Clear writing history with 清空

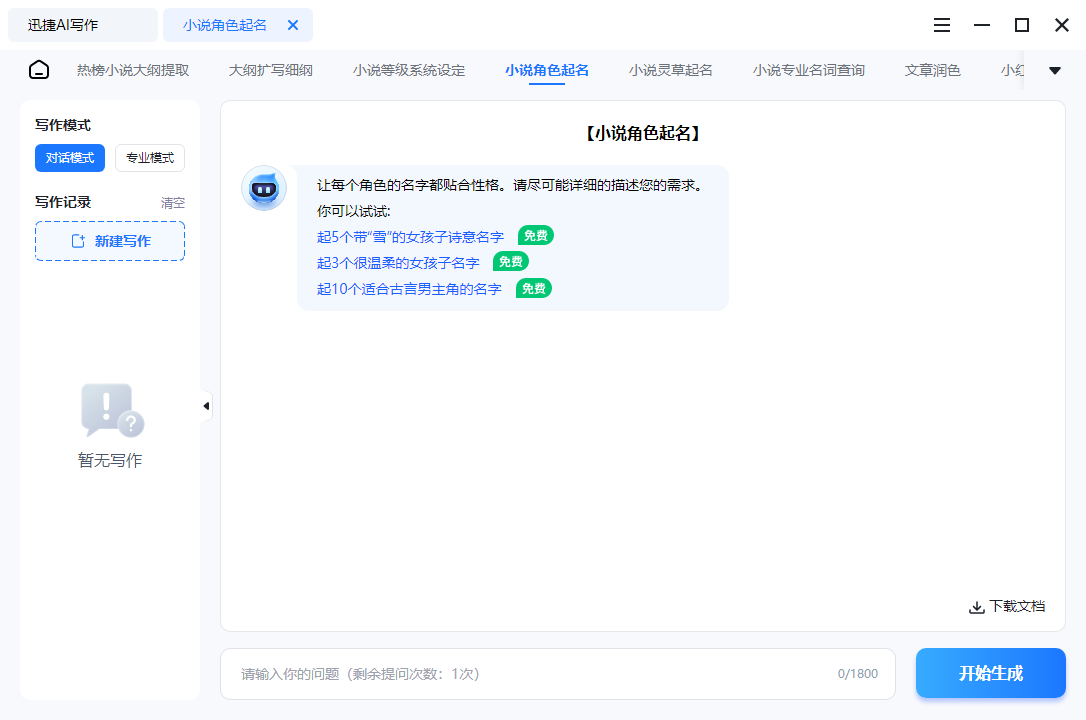[x=172, y=202]
